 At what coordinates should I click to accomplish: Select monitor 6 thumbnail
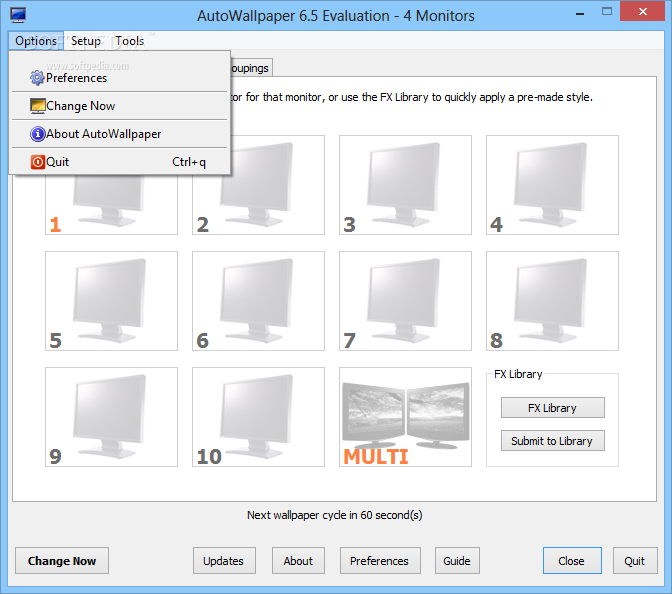point(258,301)
